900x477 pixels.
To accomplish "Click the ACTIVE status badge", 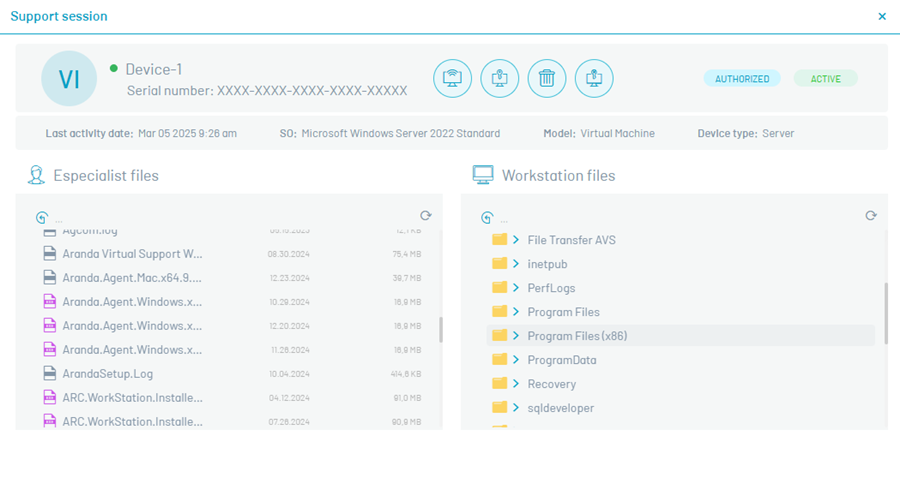I will click(x=825, y=79).
